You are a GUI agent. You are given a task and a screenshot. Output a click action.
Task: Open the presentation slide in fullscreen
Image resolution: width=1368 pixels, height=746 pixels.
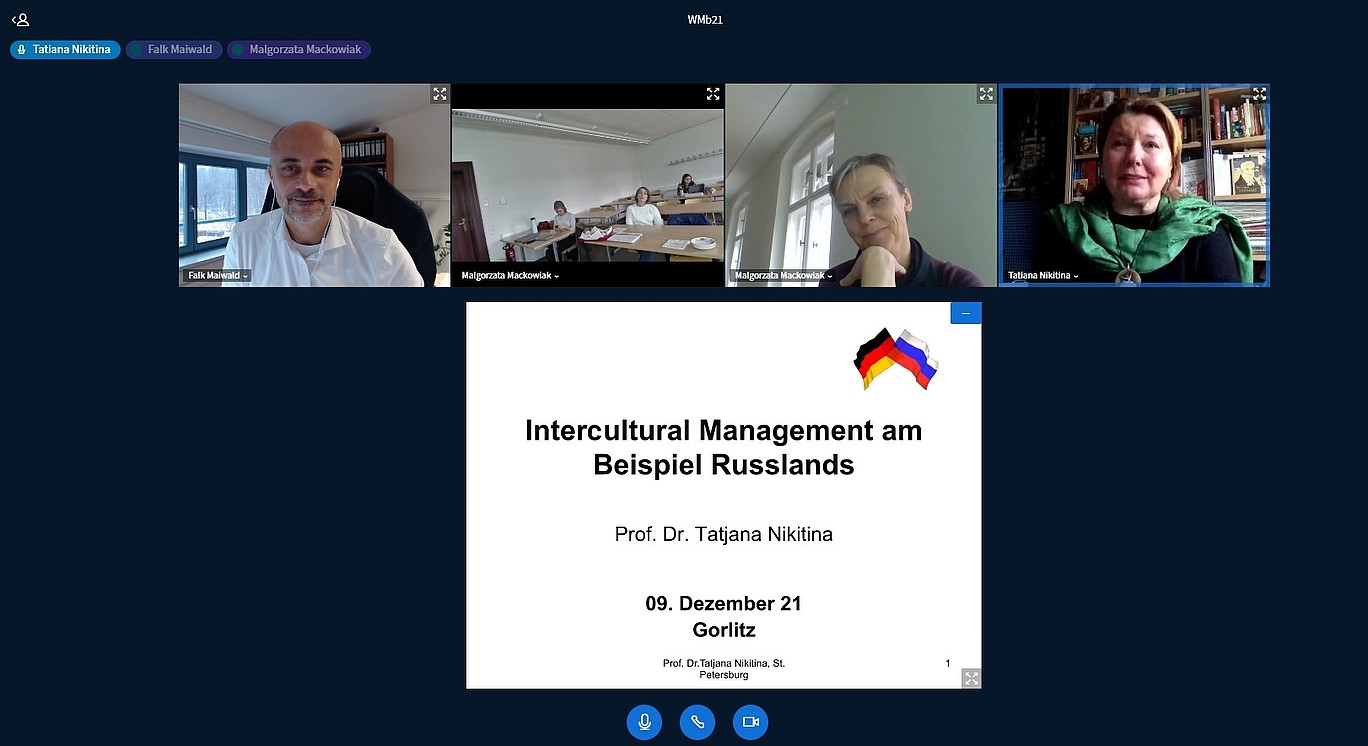click(x=970, y=678)
